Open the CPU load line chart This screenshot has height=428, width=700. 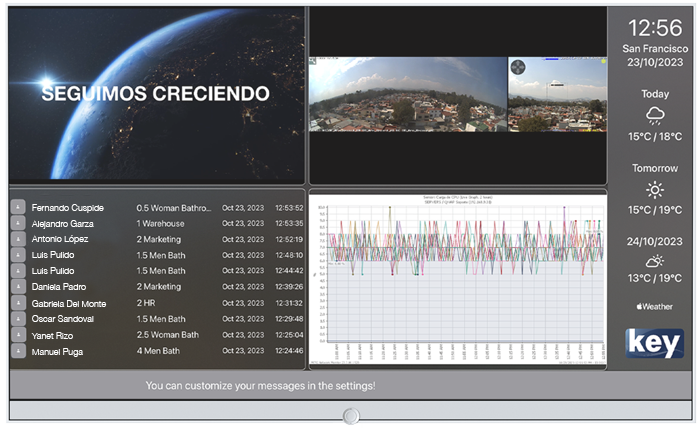coord(458,280)
